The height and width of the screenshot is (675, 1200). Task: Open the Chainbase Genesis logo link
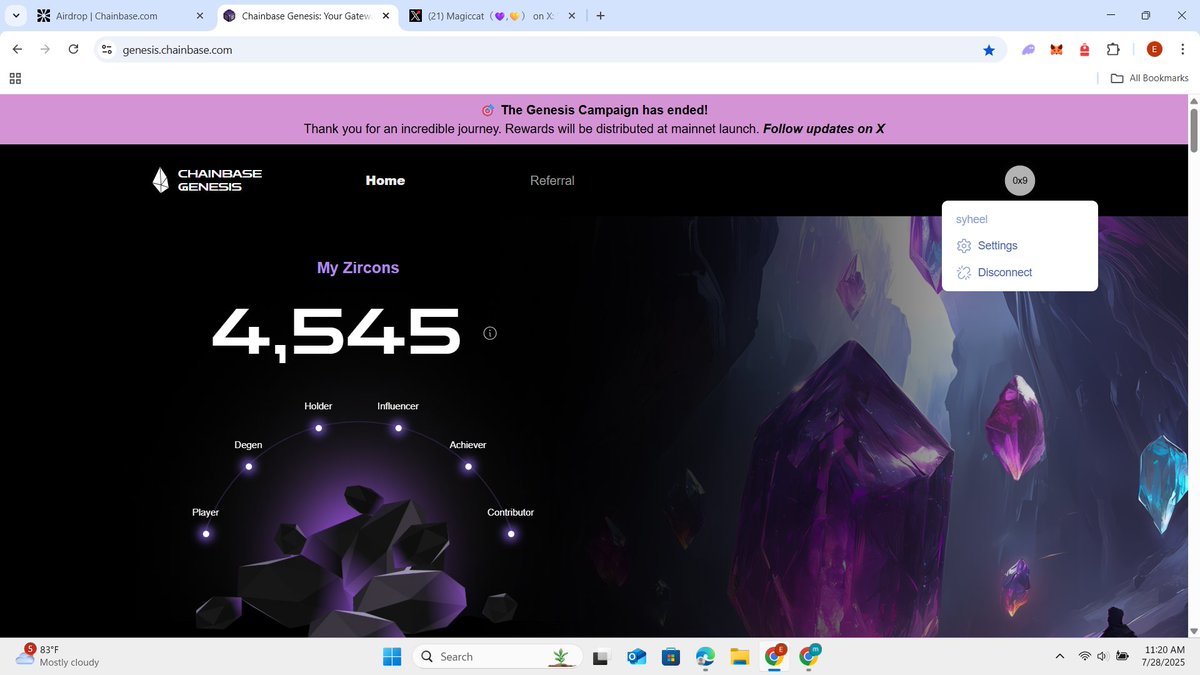tap(207, 180)
